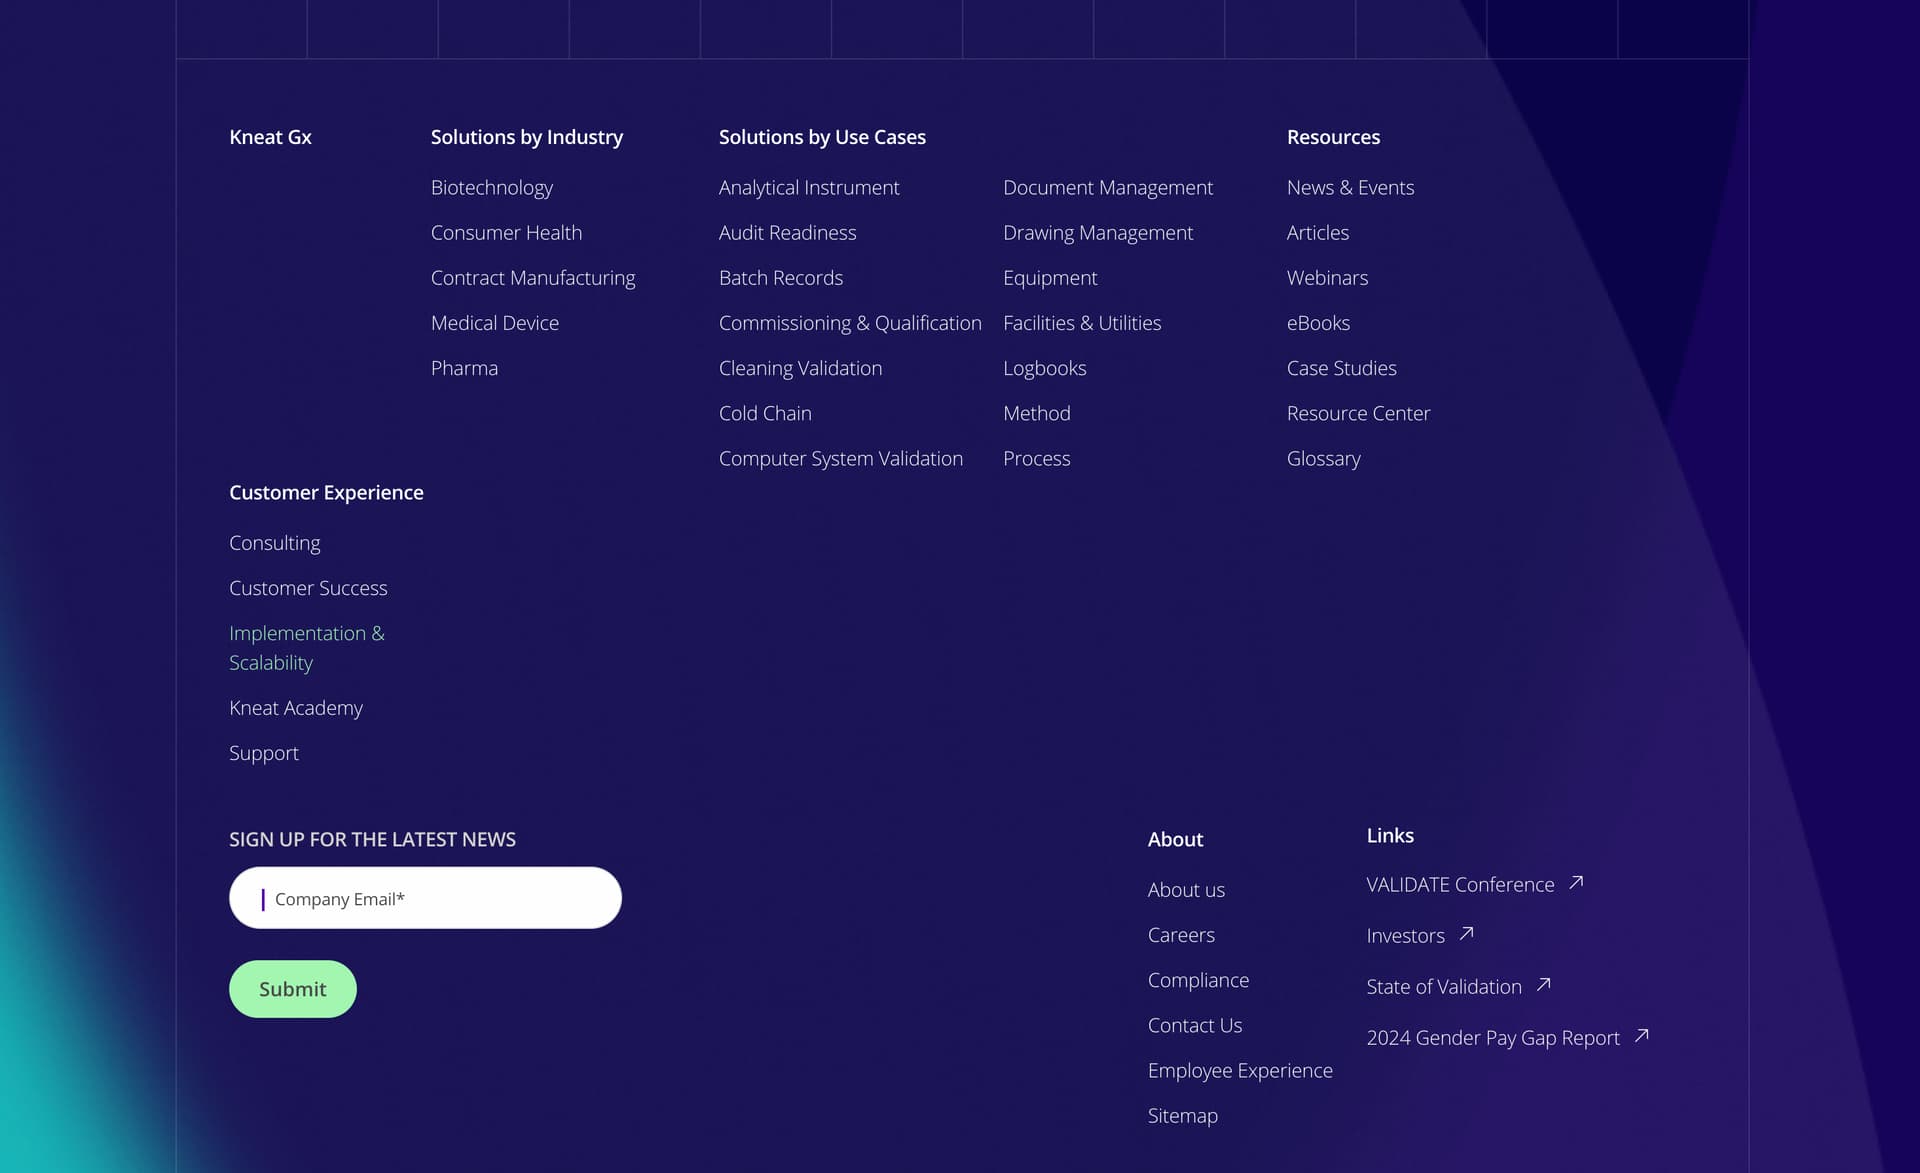This screenshot has width=1920, height=1173.
Task: View the Sitemap
Action: coord(1183,1115)
